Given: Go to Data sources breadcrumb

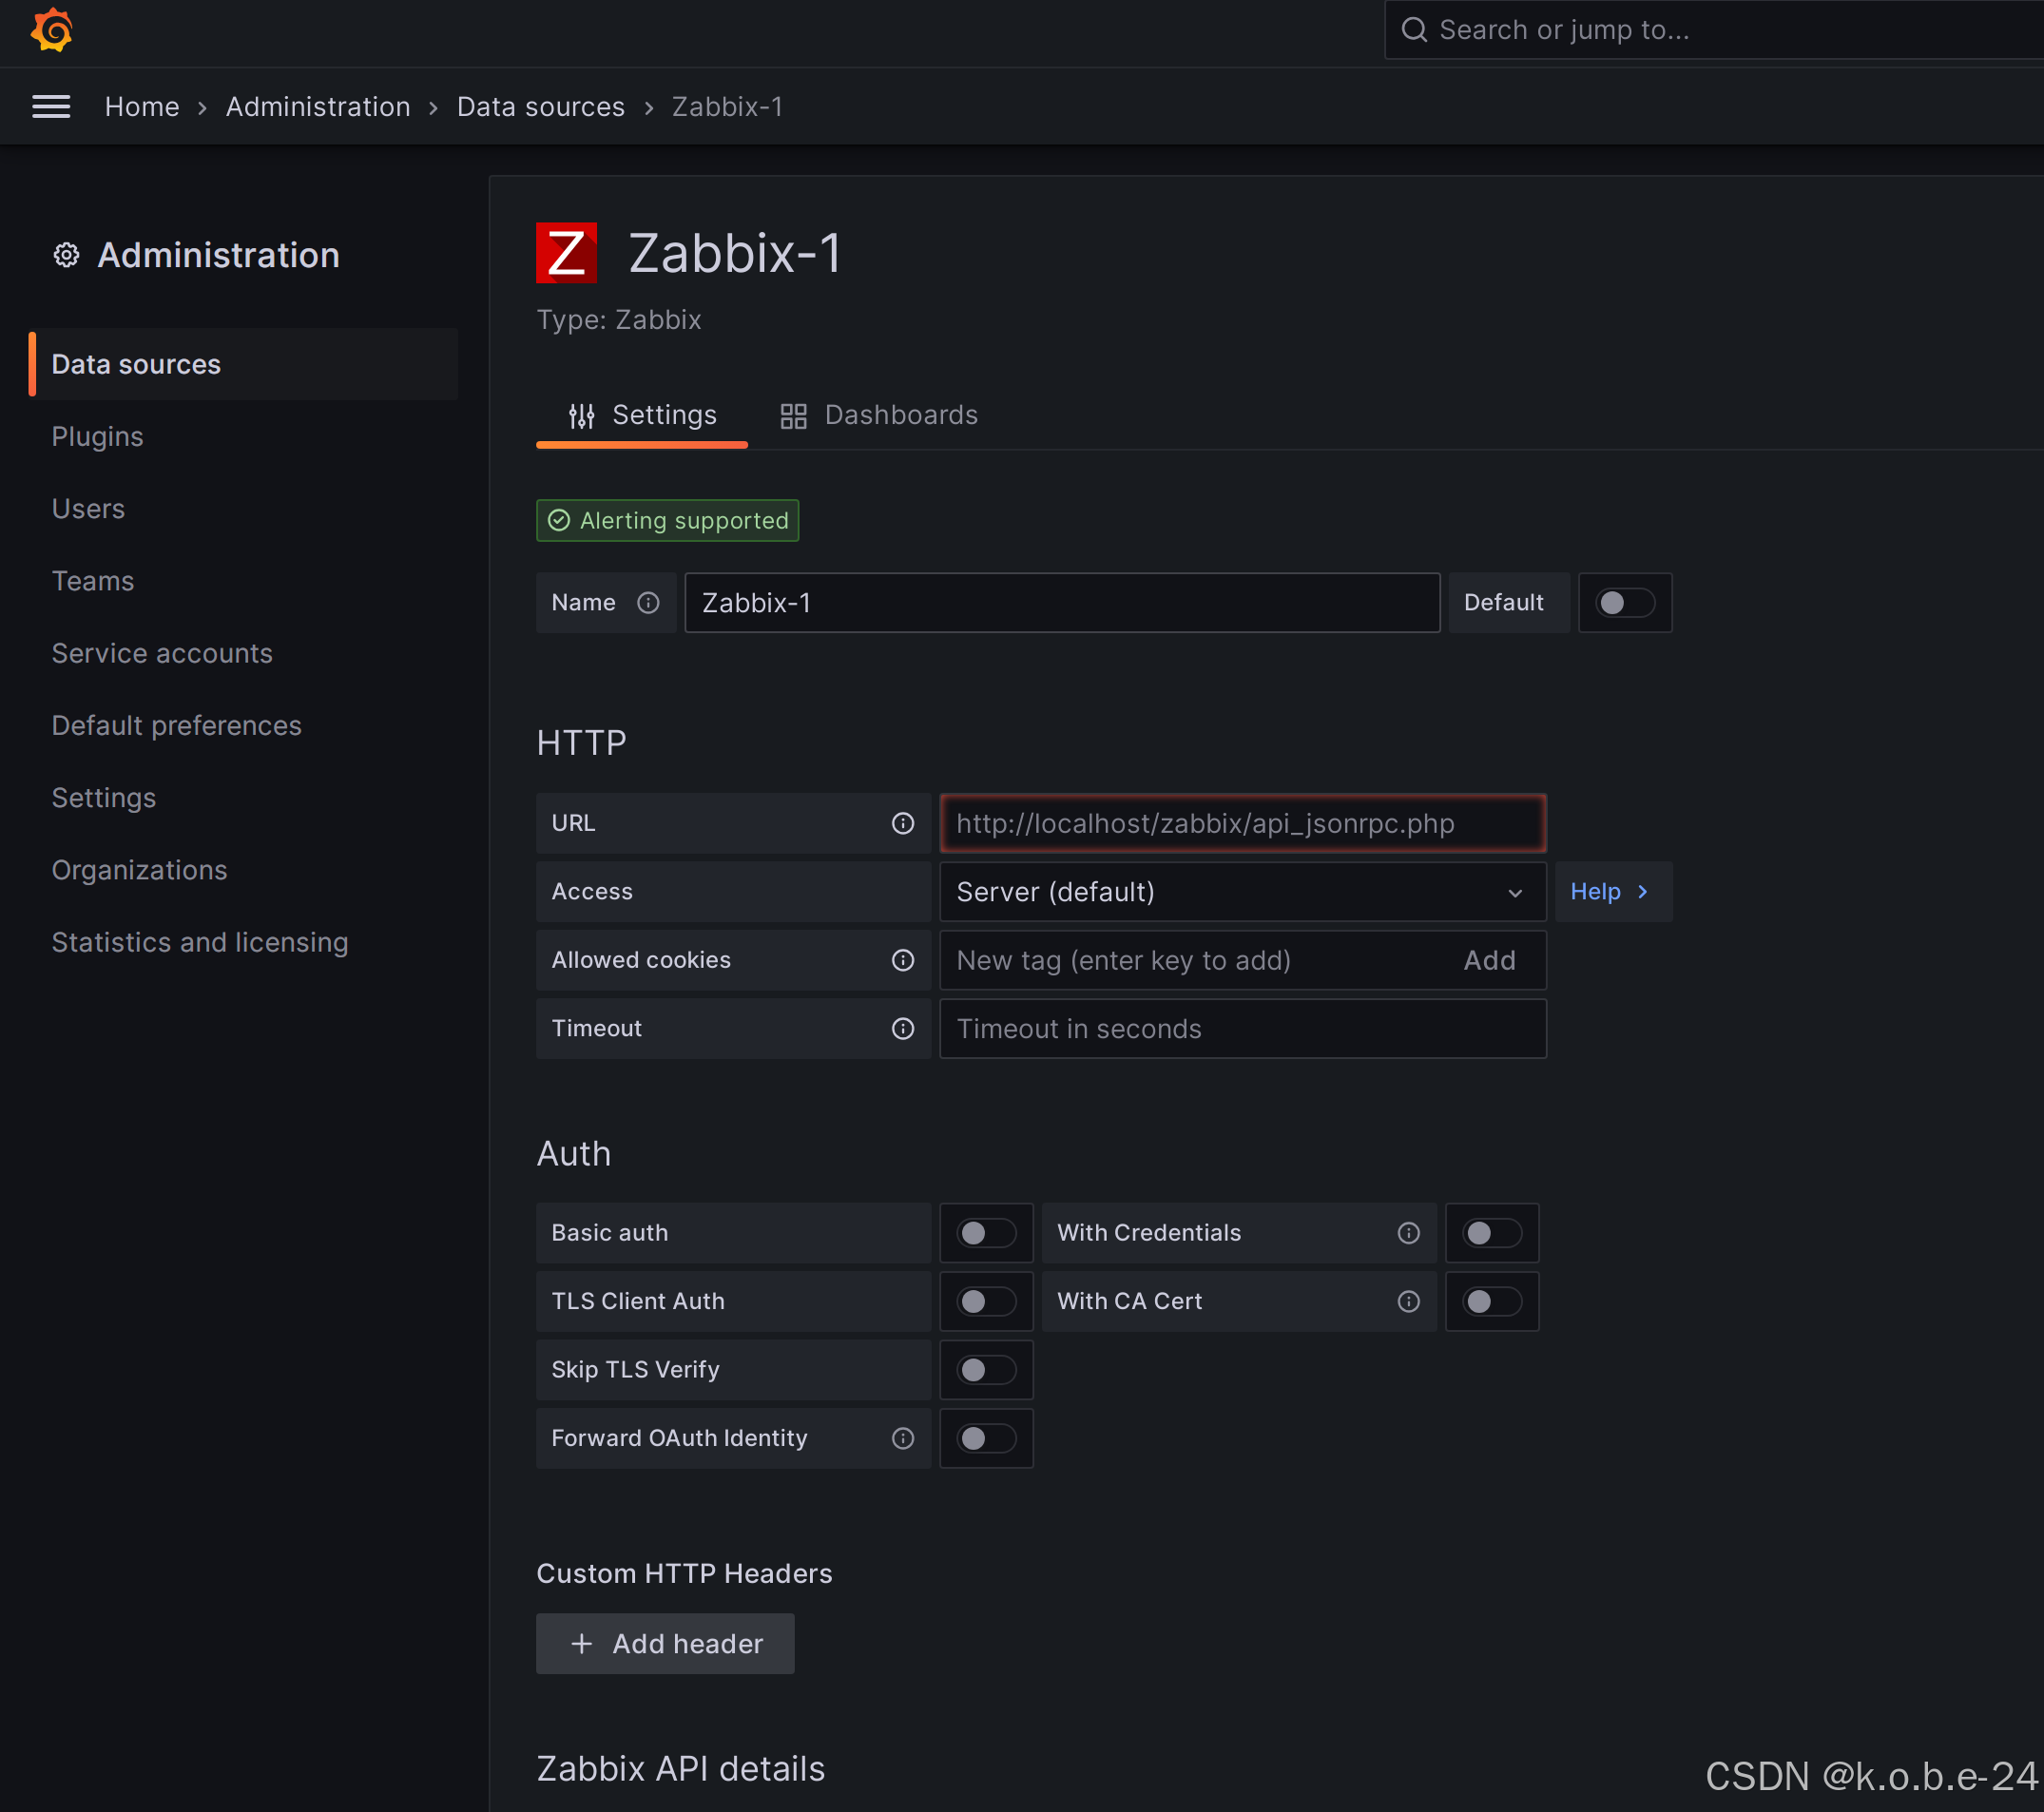Looking at the screenshot, I should 541,107.
